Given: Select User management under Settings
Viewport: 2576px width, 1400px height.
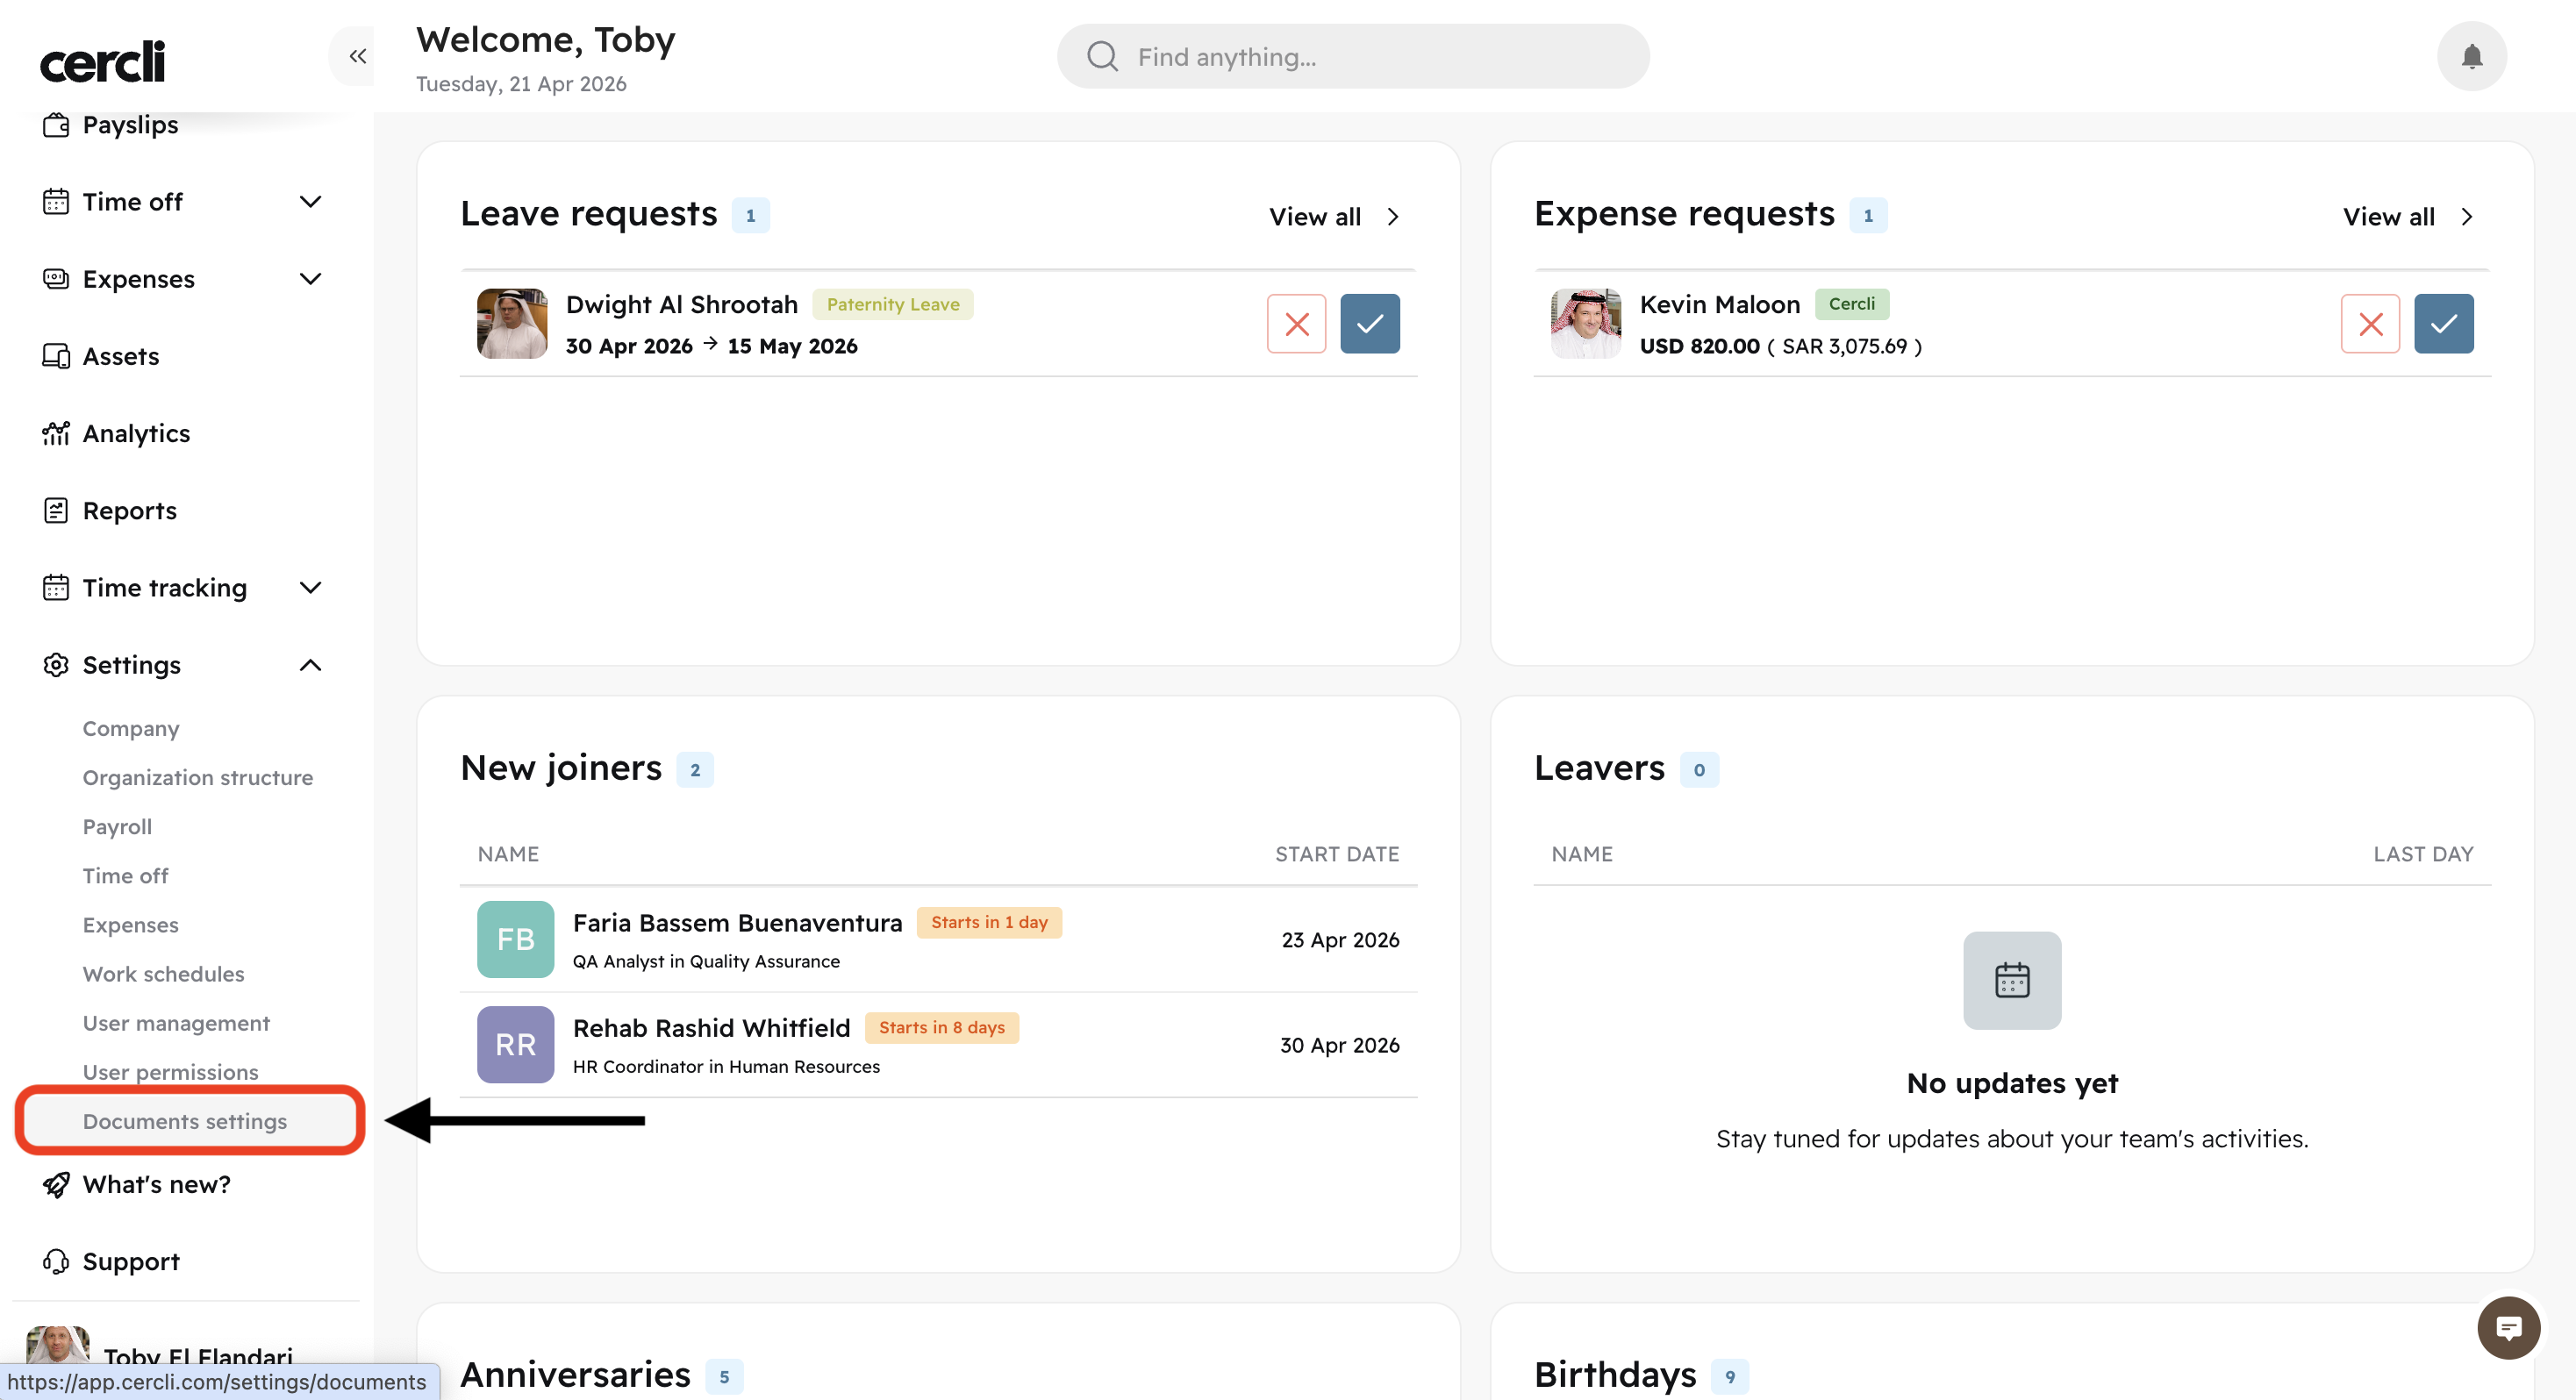Looking at the screenshot, I should coord(176,1023).
